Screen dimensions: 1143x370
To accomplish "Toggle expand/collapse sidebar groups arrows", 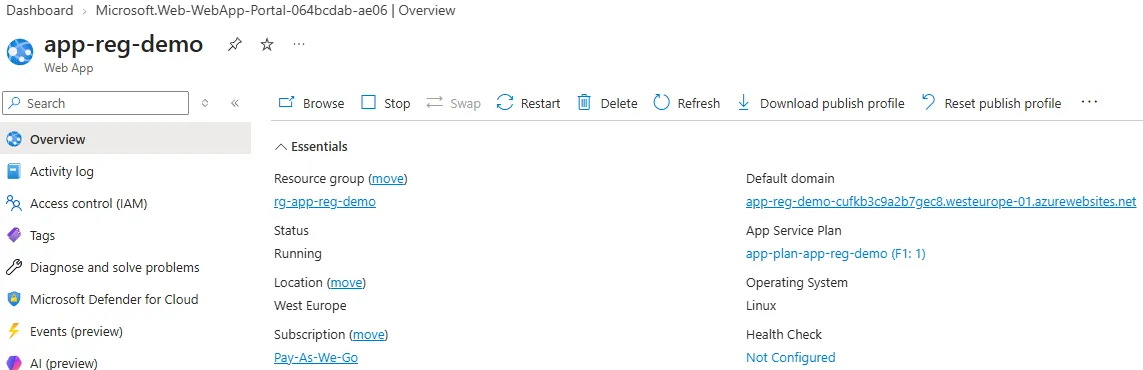I will pos(206,103).
